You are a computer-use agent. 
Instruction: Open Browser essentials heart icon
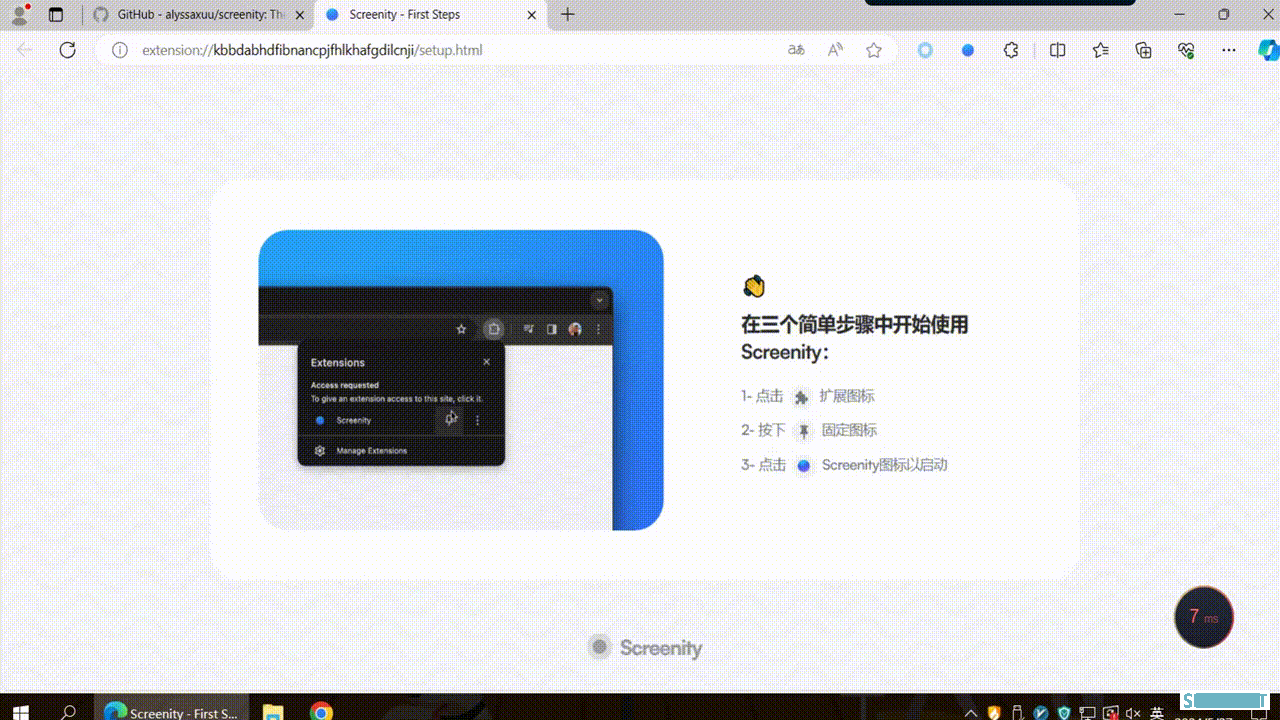point(1187,50)
